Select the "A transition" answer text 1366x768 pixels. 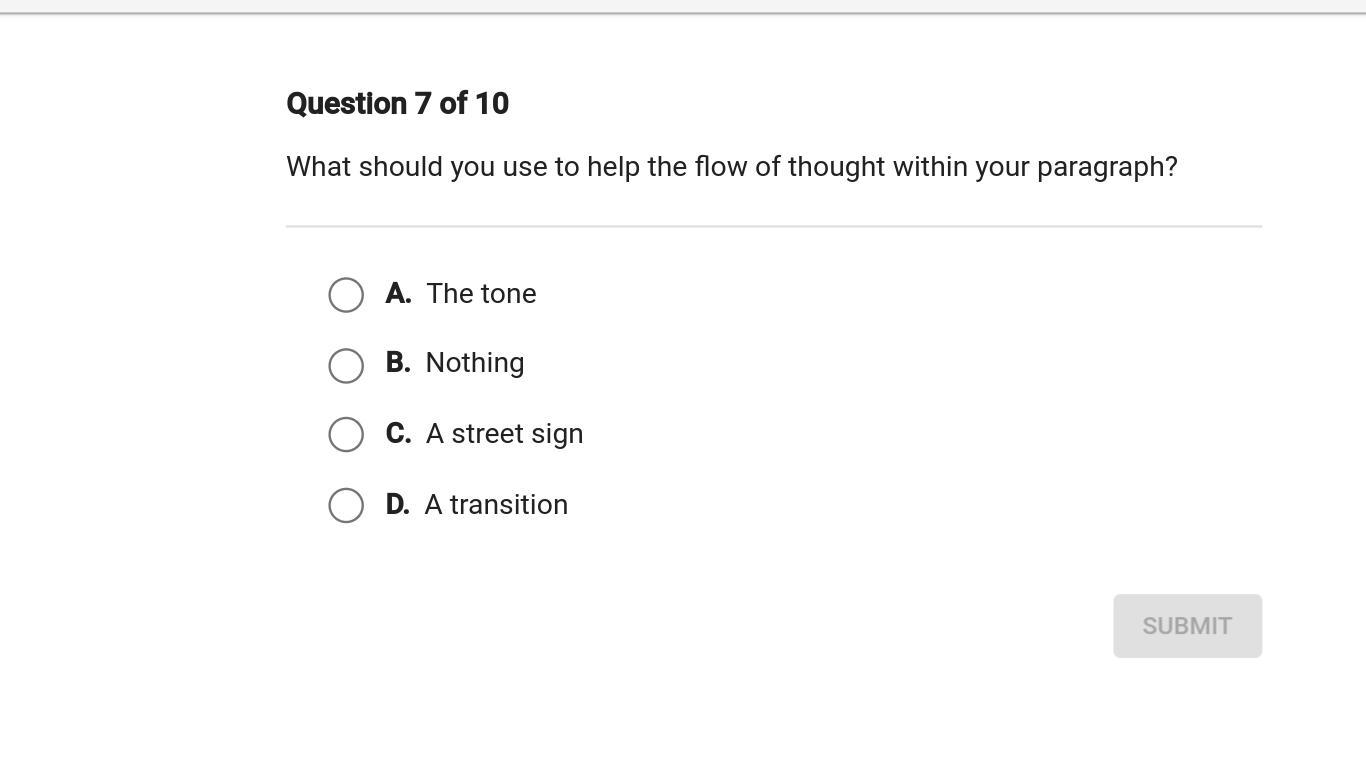tap(496, 505)
